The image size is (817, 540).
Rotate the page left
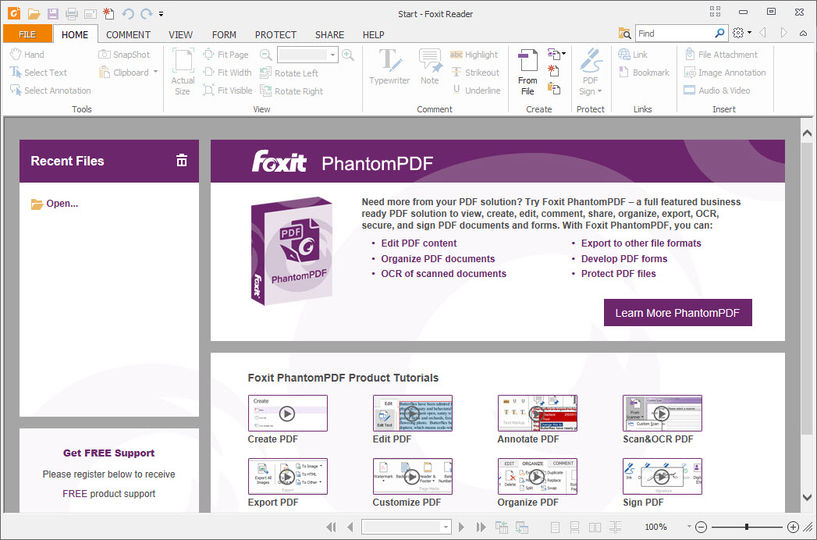pos(289,73)
